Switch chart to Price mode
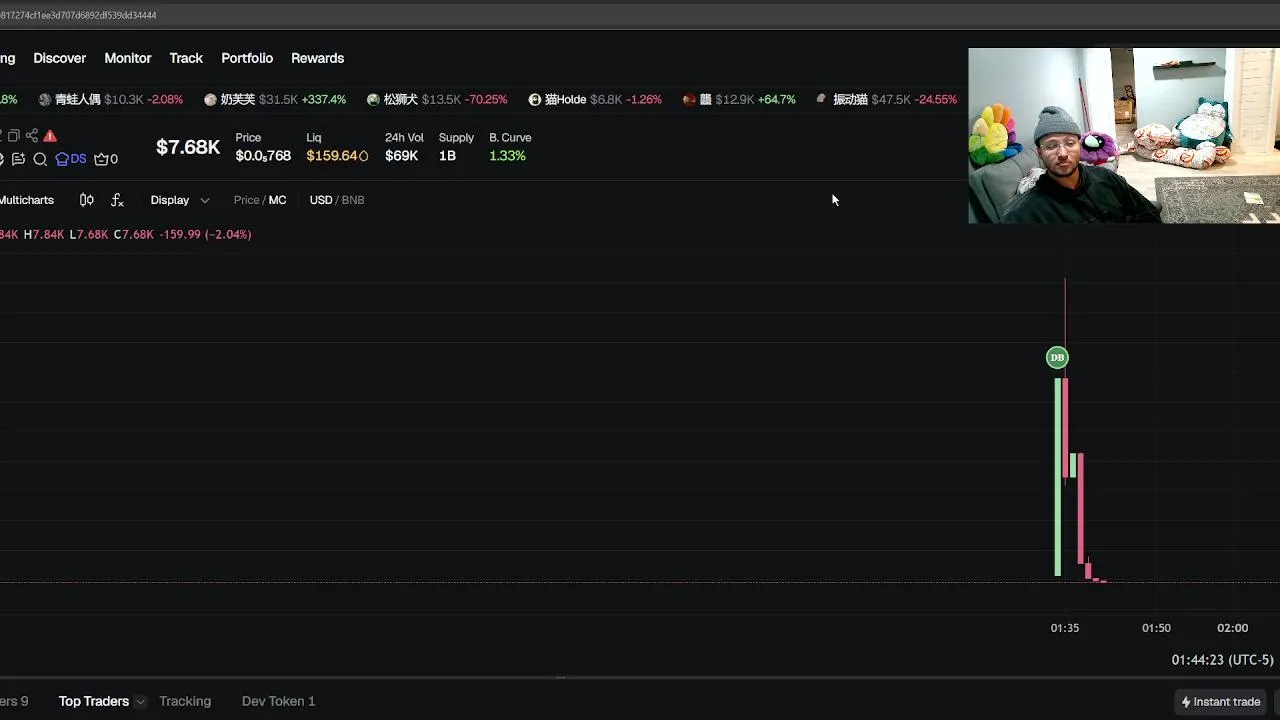The height and width of the screenshot is (720, 1280). (x=246, y=200)
